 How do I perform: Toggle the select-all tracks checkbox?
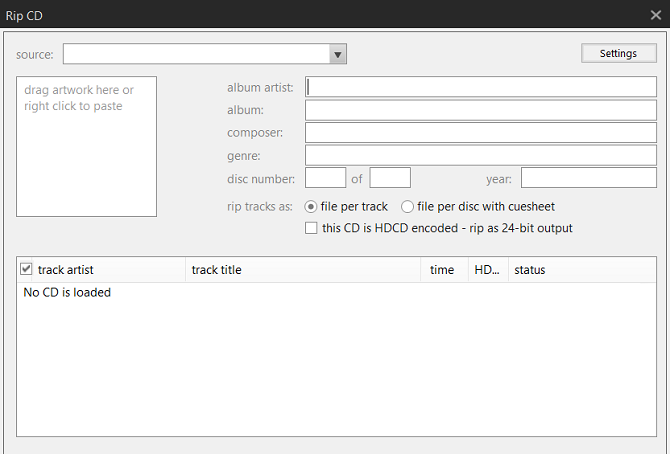point(27,269)
